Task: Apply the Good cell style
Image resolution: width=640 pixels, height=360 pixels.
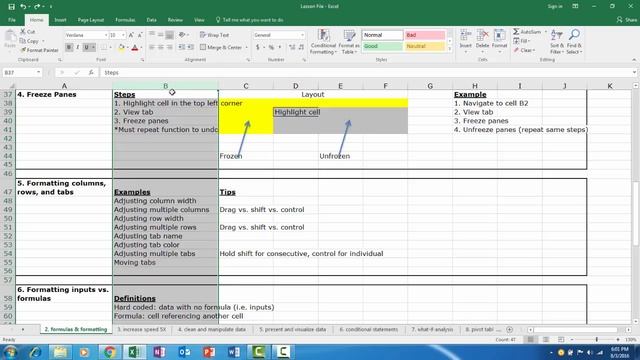Action: pyautogui.click(x=382, y=46)
